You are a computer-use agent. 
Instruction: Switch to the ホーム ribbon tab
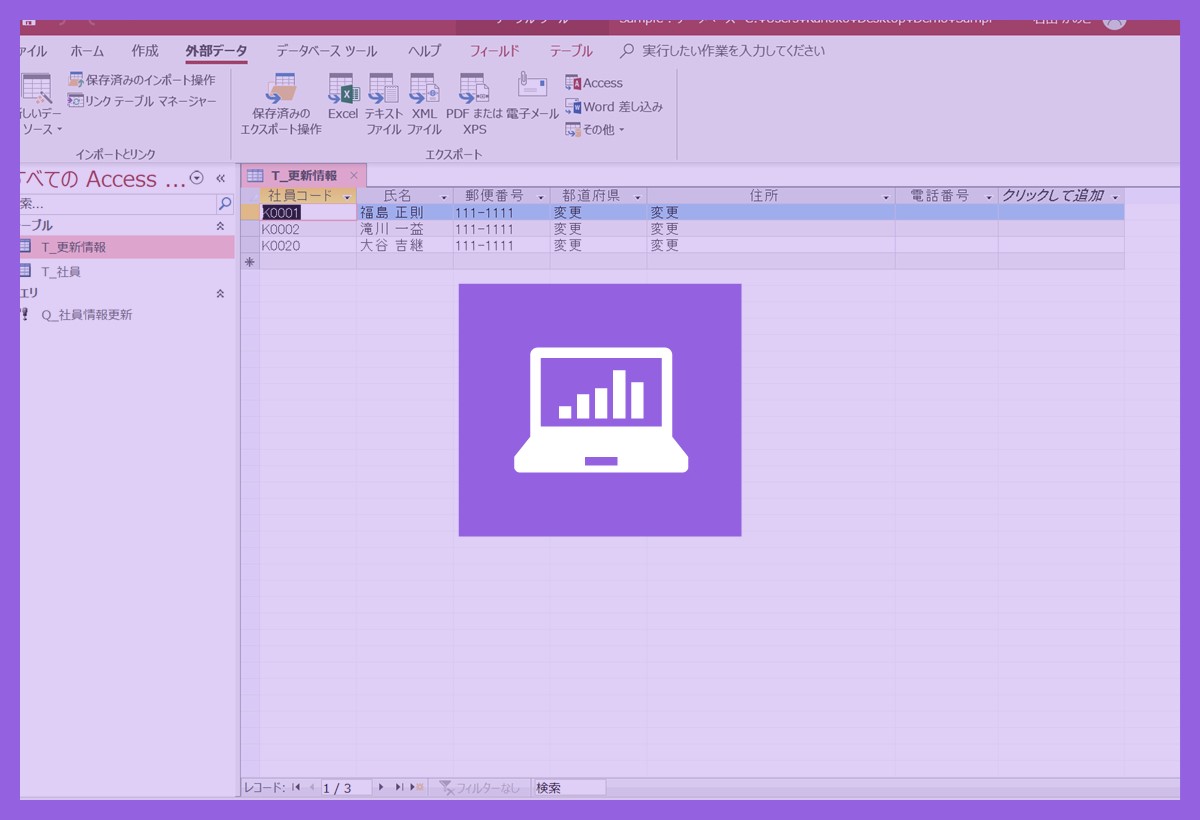[87, 51]
